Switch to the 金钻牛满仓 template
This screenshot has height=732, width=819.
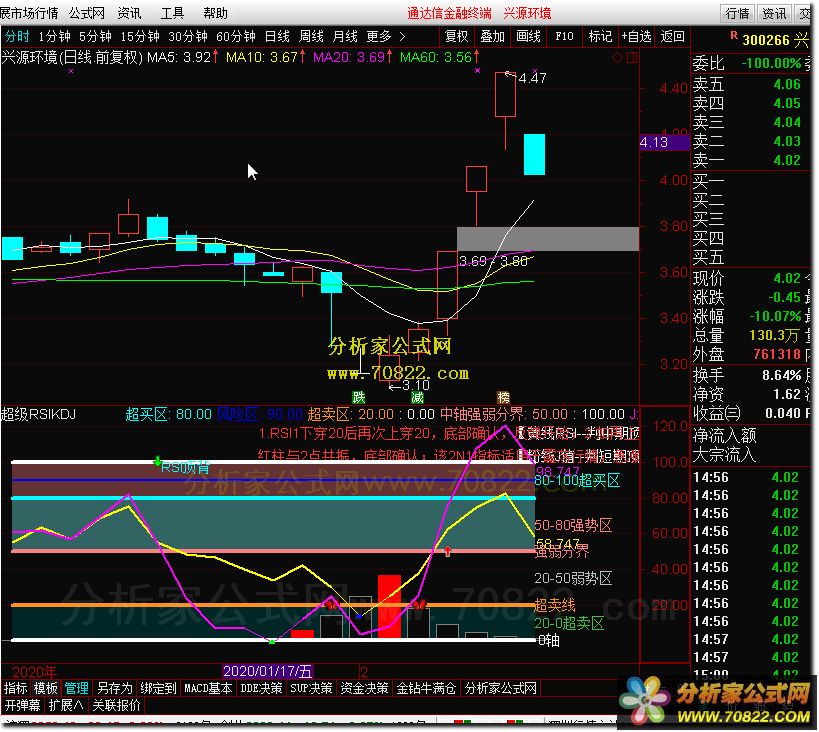[x=426, y=688]
